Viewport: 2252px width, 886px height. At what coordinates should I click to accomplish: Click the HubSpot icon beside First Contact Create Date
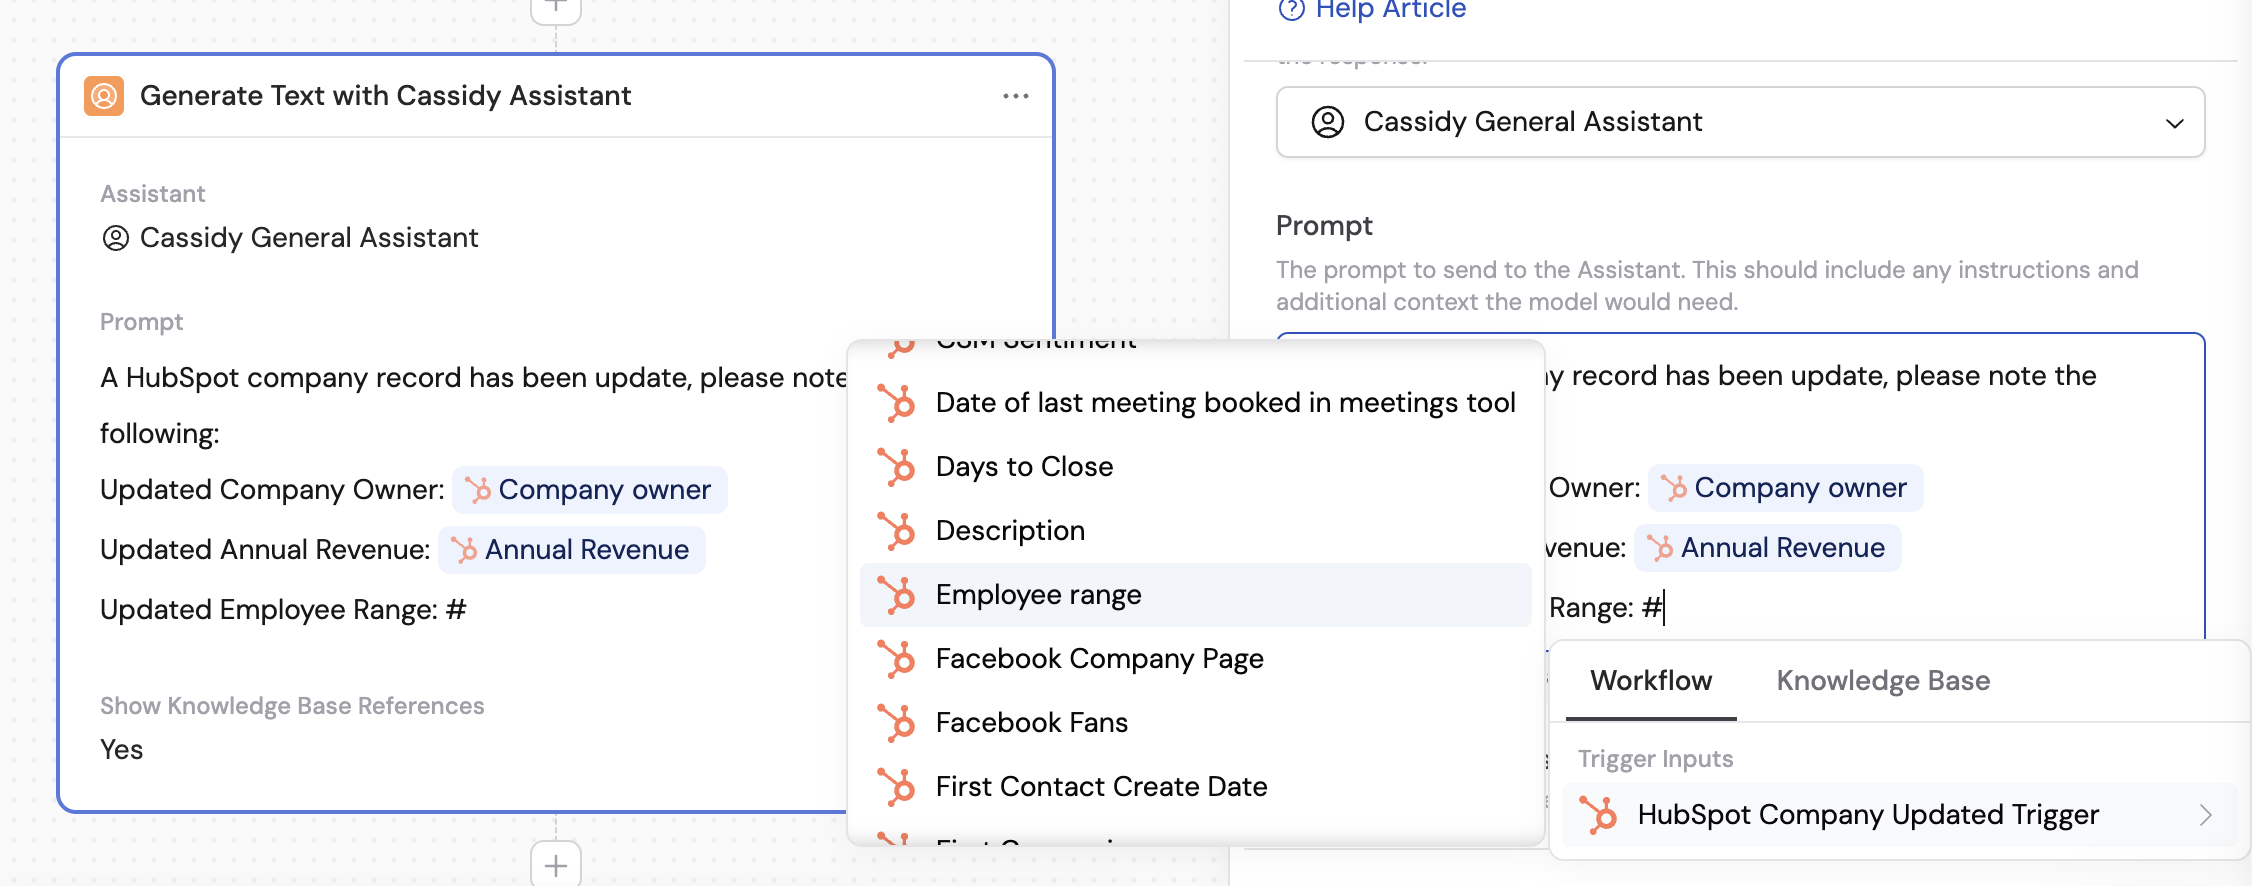tap(897, 787)
